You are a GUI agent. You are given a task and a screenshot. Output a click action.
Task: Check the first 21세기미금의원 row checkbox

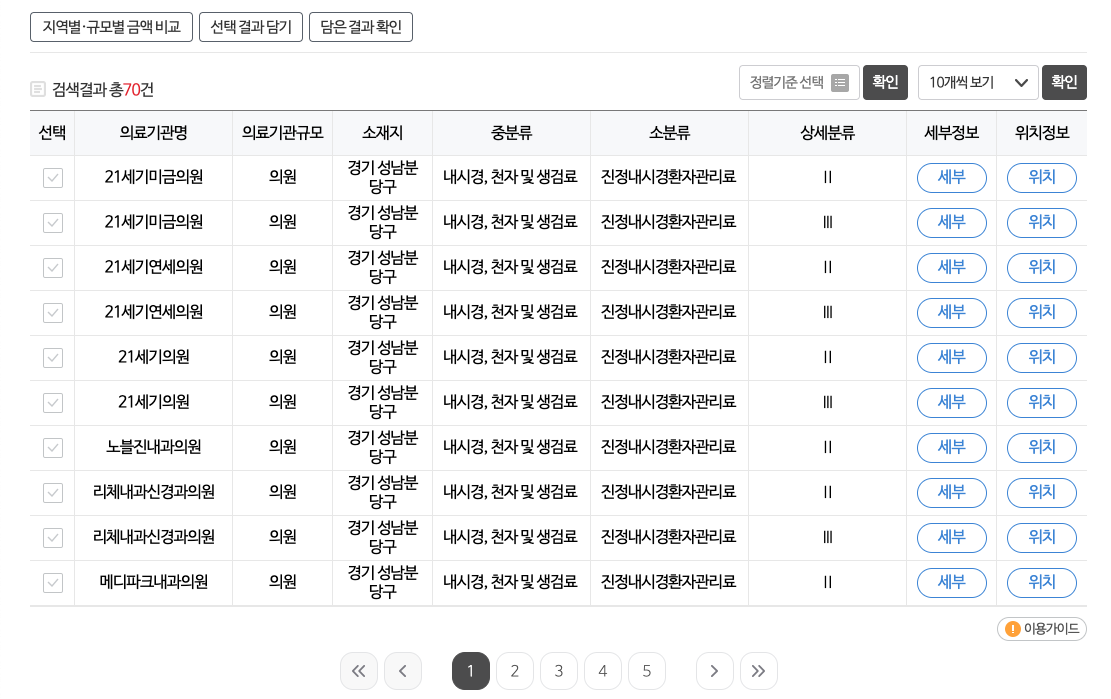(x=52, y=177)
